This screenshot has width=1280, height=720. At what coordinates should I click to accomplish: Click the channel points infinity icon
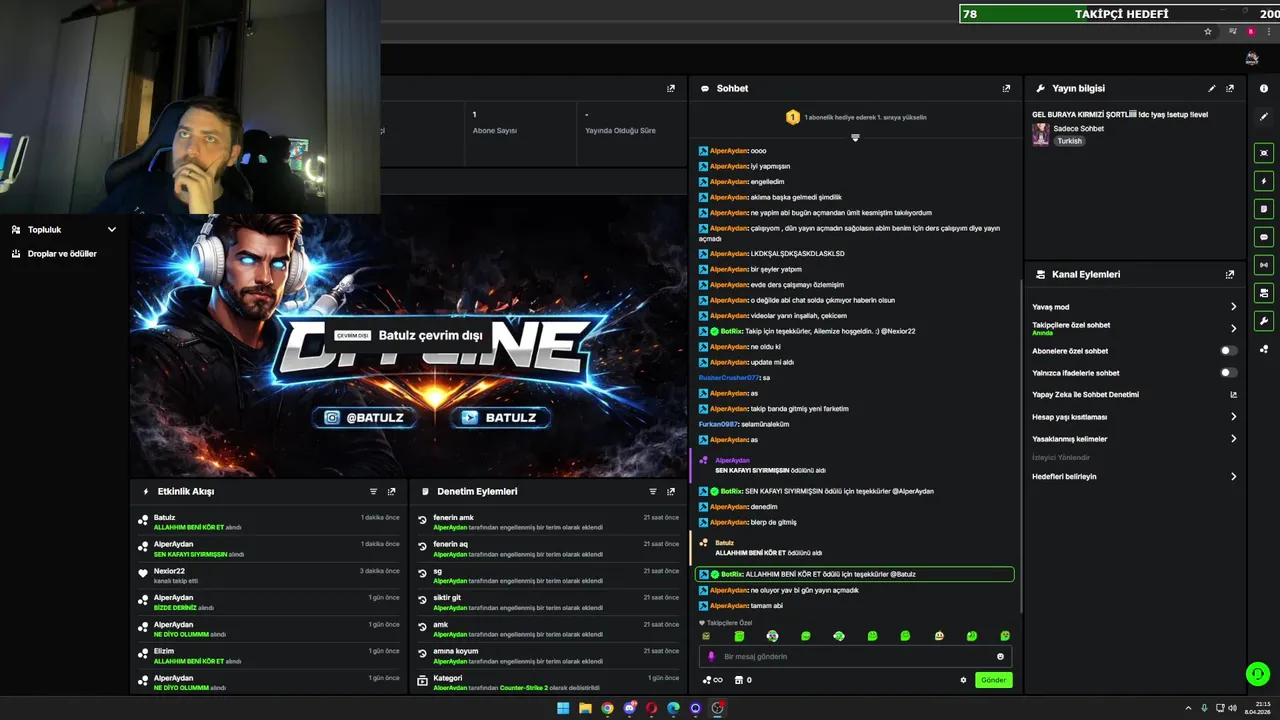pyautogui.click(x=712, y=680)
